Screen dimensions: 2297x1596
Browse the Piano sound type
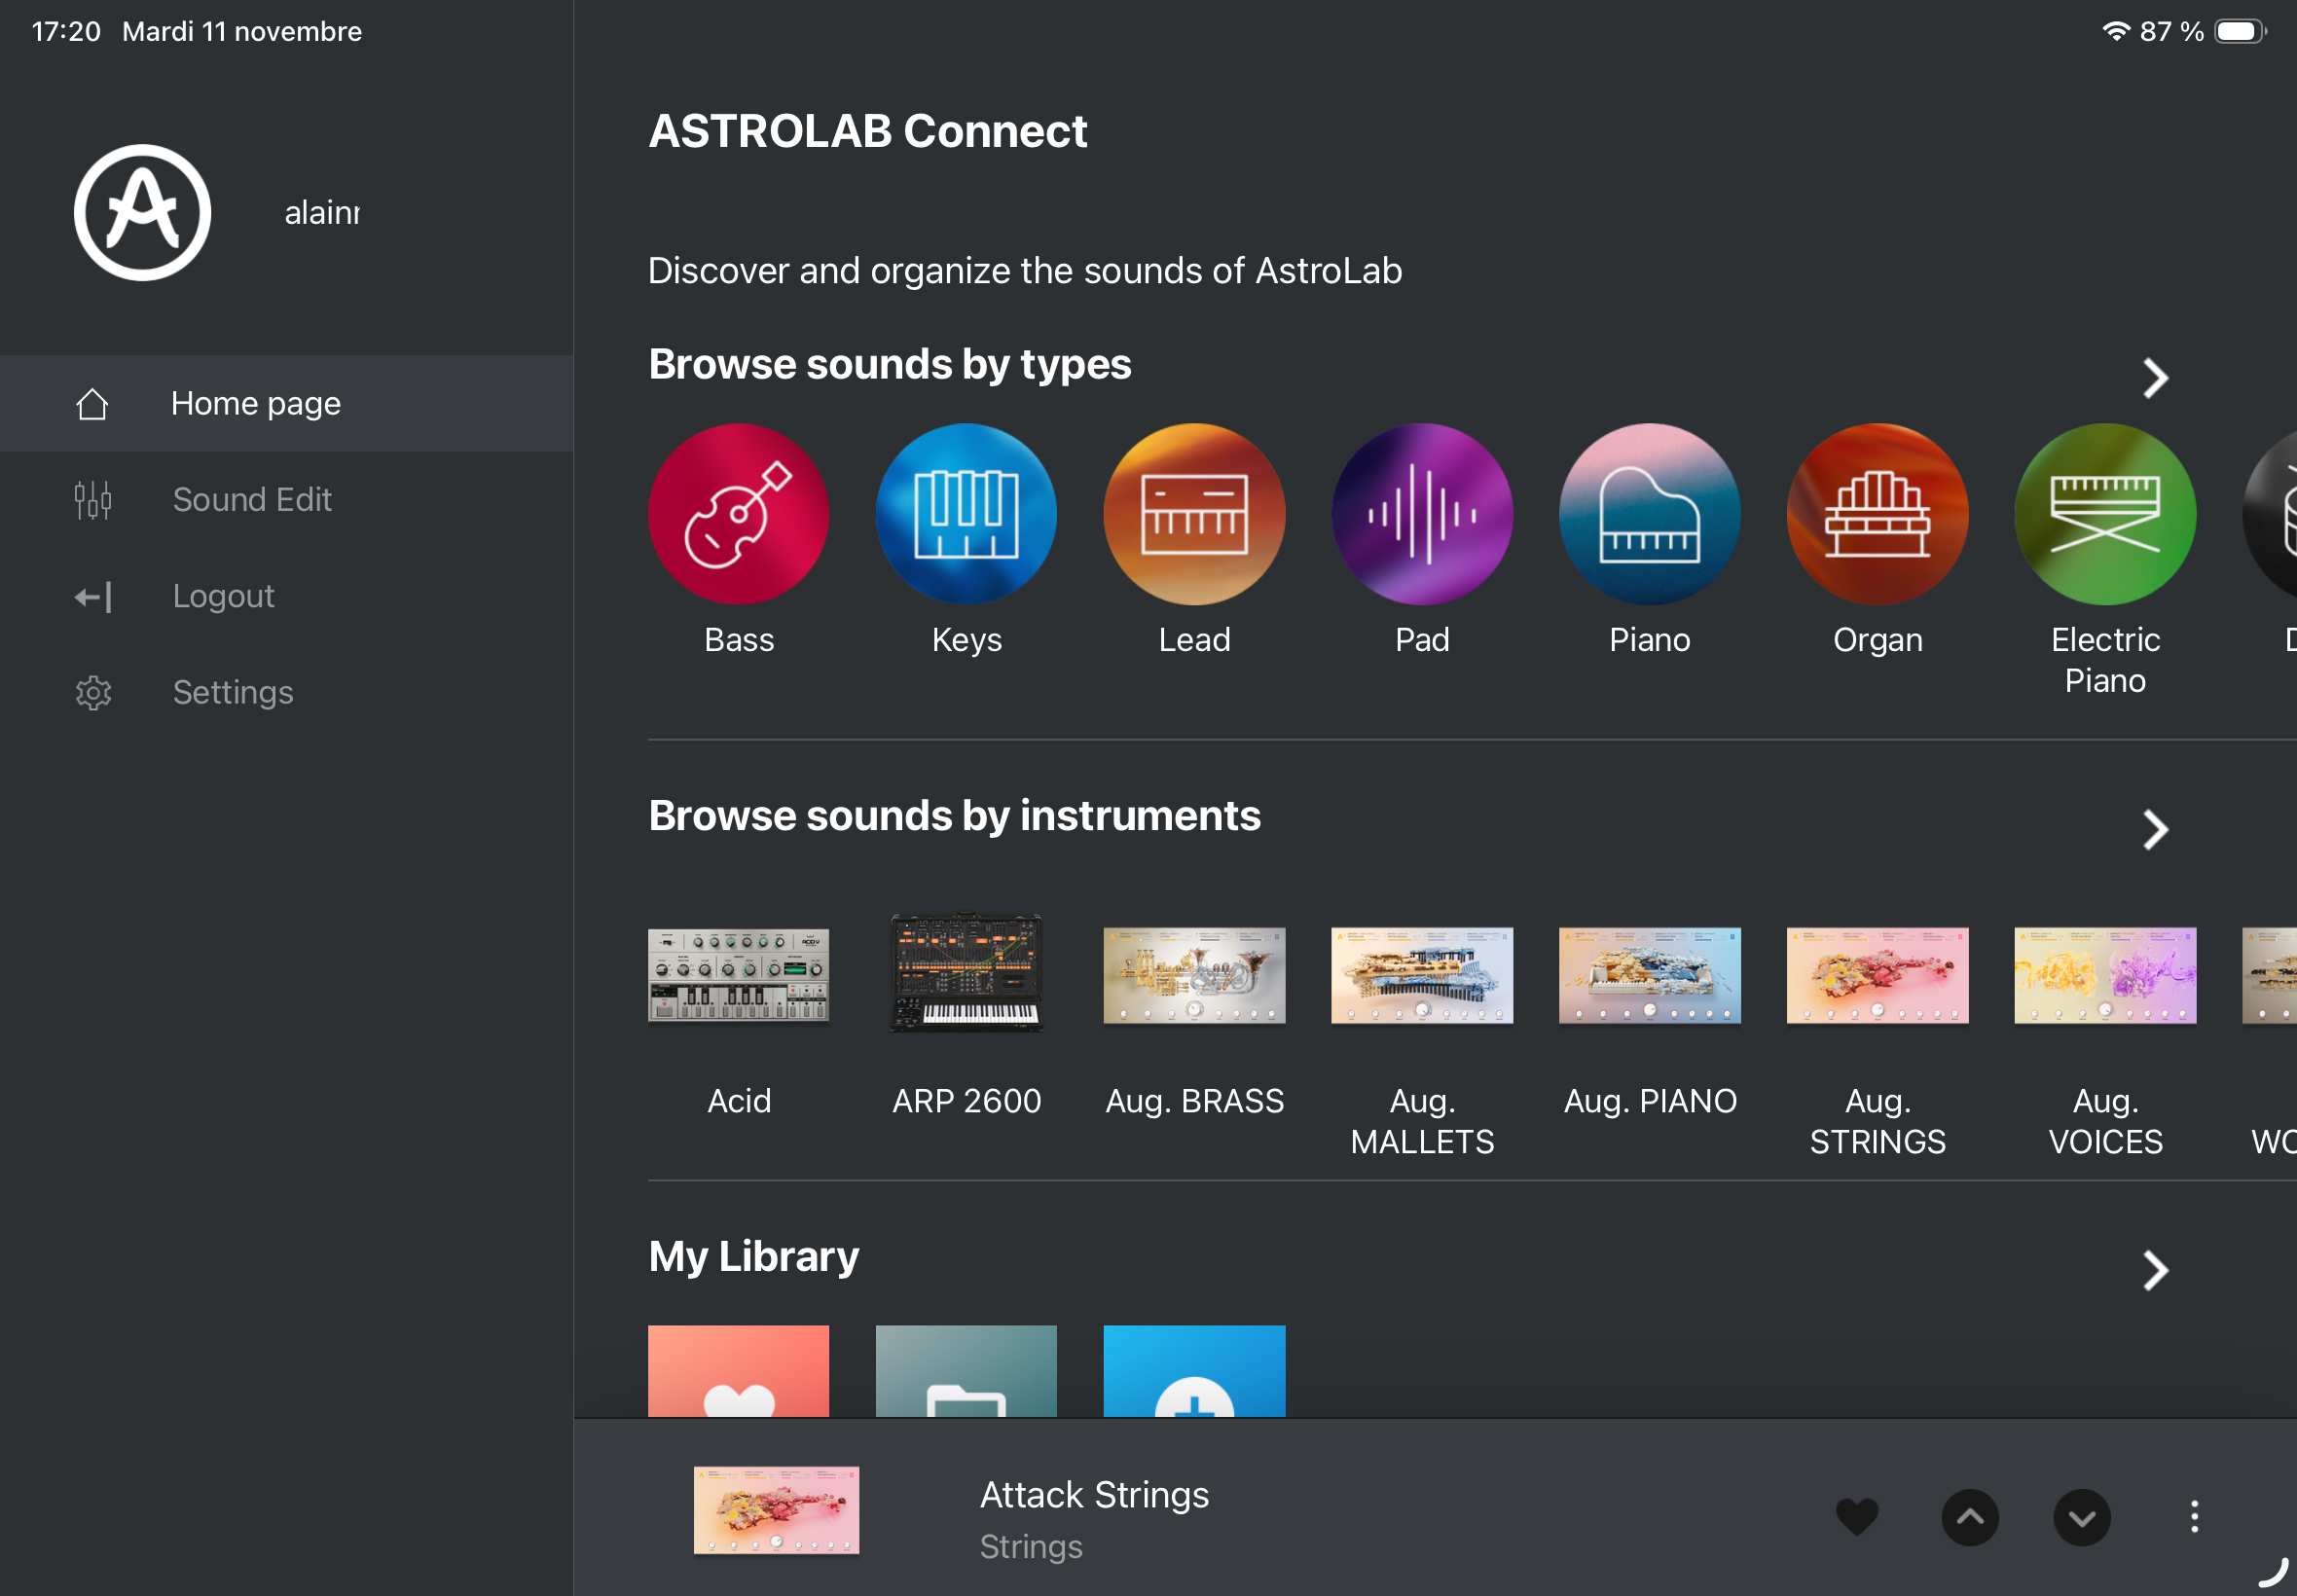(x=1649, y=514)
